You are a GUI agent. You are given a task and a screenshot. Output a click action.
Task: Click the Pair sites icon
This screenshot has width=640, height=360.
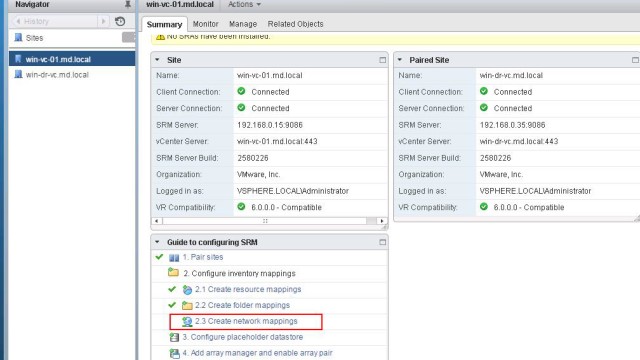[x=174, y=258]
